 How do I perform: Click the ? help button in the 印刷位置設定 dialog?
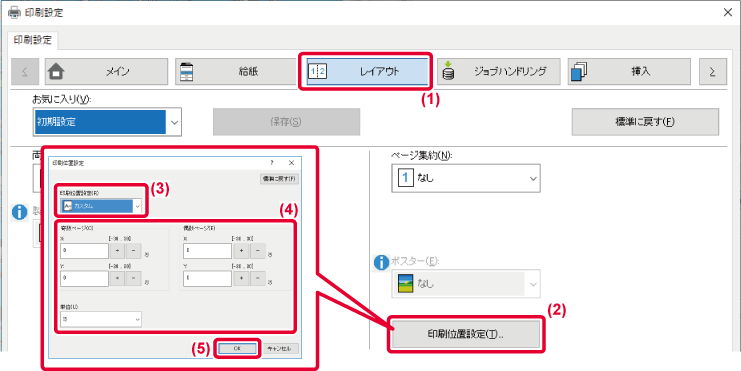pyautogui.click(x=272, y=163)
